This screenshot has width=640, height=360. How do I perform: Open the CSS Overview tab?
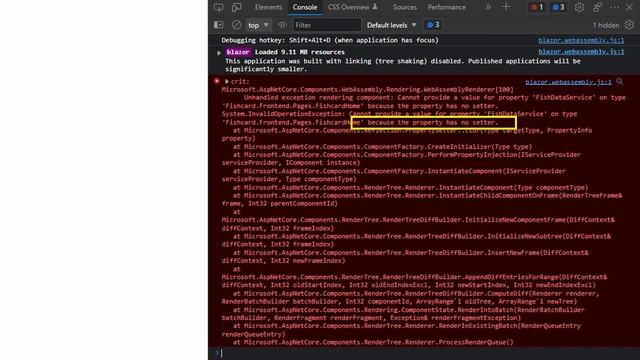[x=353, y=7]
